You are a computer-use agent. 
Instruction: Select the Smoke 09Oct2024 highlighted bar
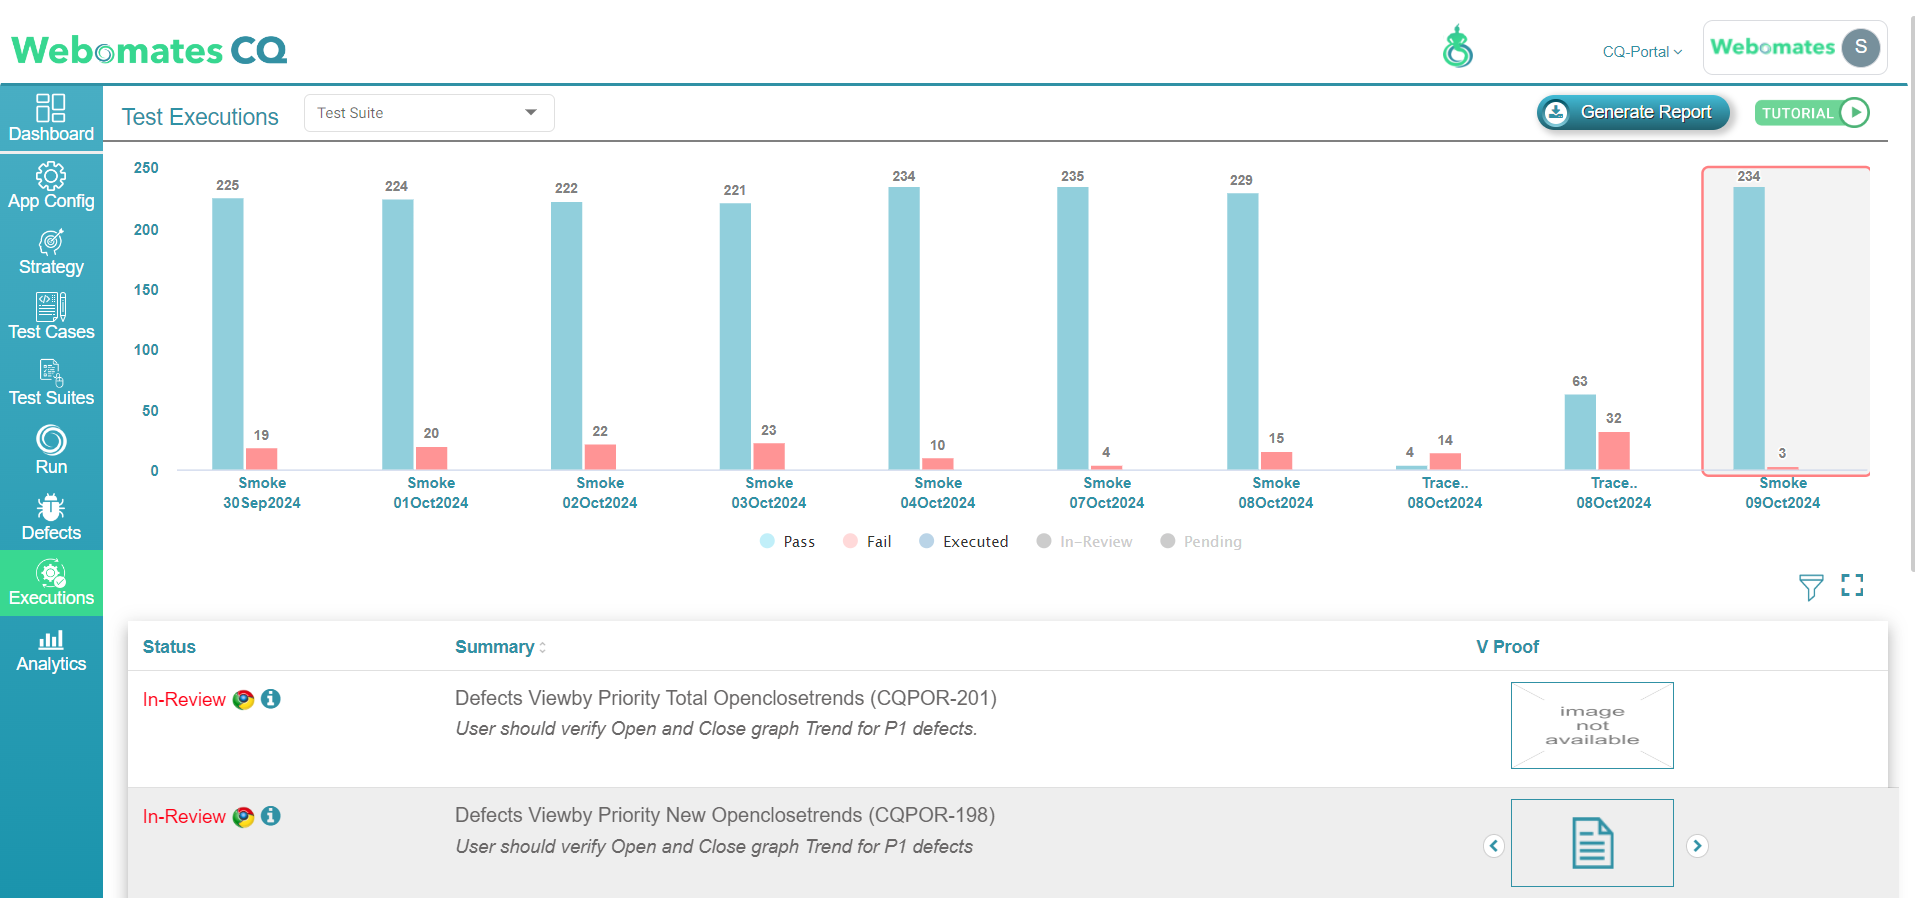click(1749, 329)
